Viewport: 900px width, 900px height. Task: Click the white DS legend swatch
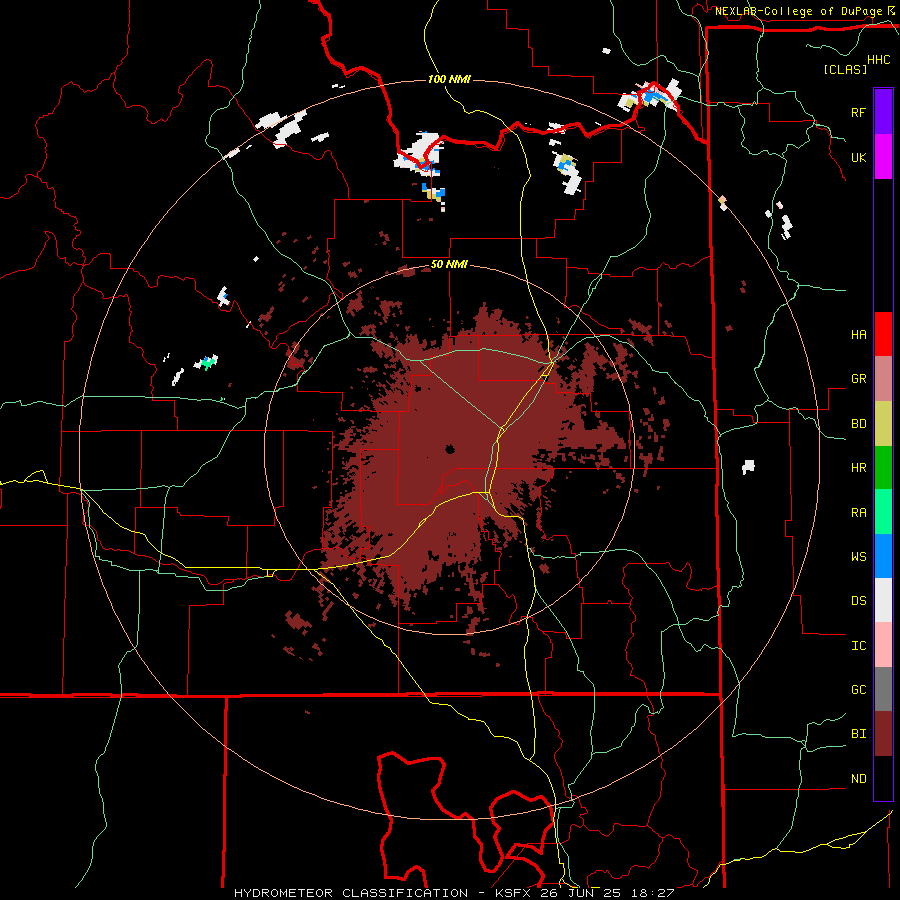(x=883, y=600)
